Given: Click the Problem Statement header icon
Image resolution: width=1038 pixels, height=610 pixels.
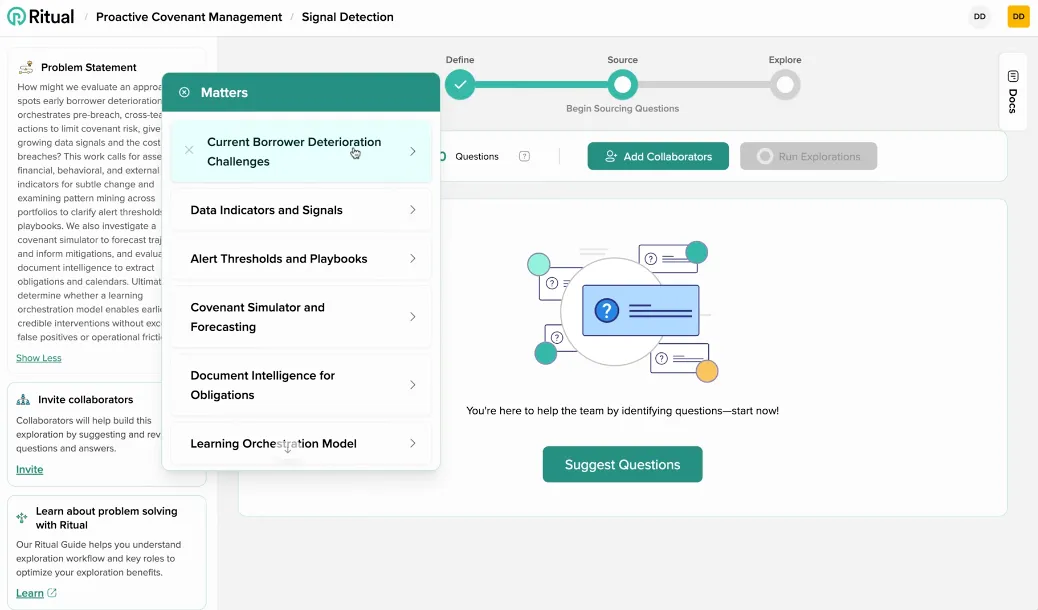Looking at the screenshot, I should coord(26,67).
